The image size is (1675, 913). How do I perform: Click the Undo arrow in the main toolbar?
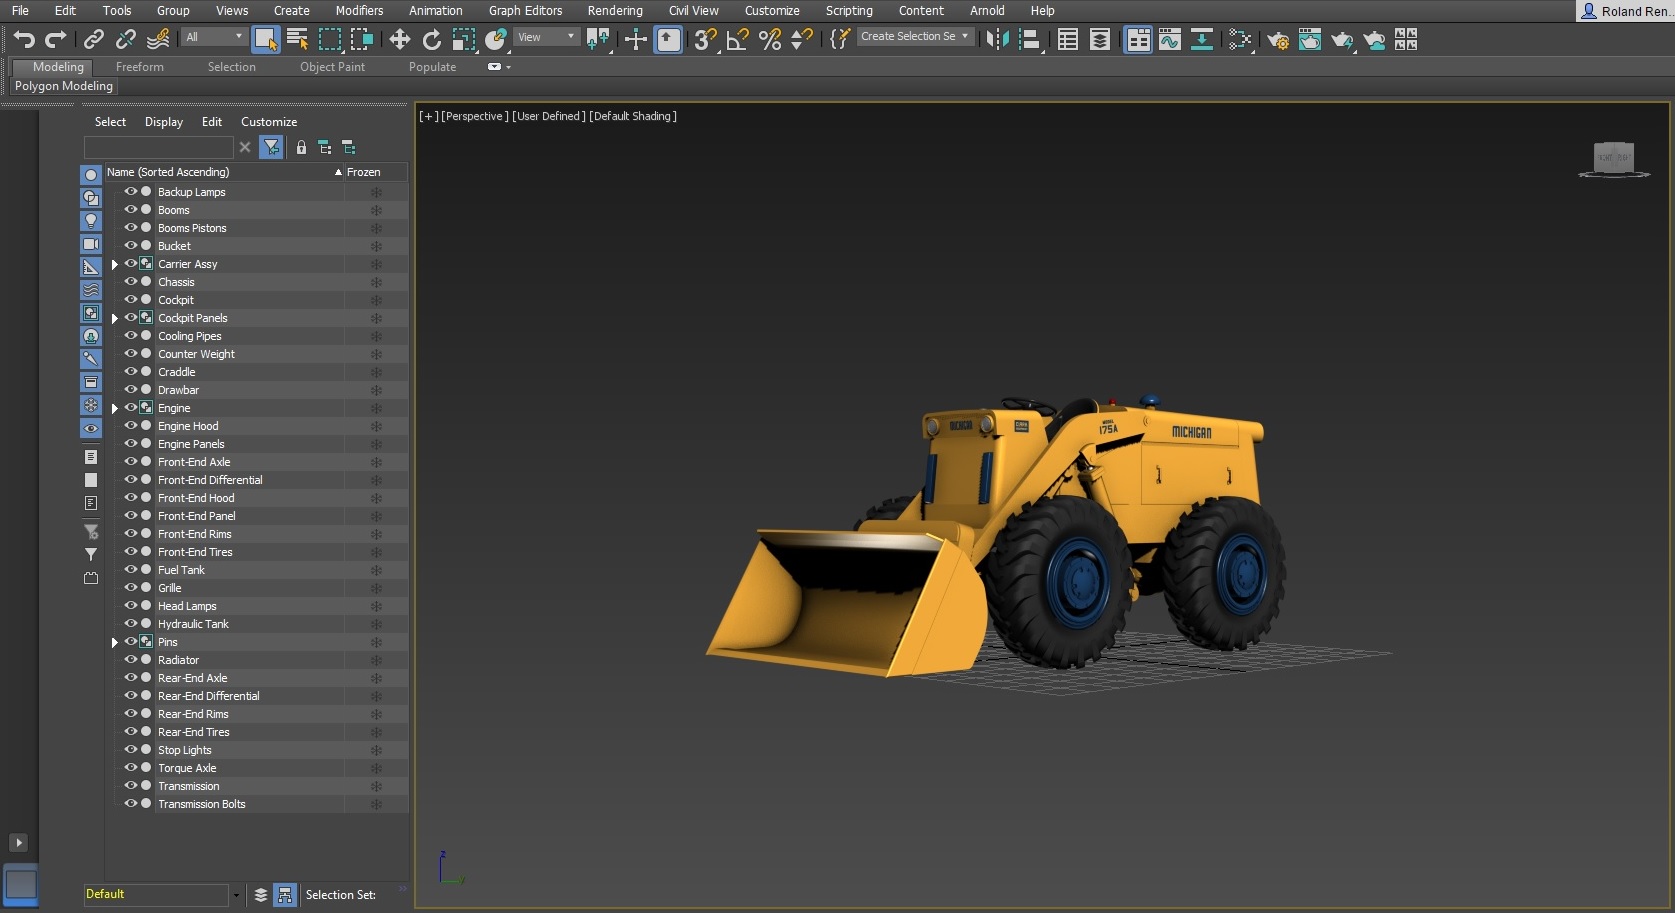pyautogui.click(x=24, y=39)
